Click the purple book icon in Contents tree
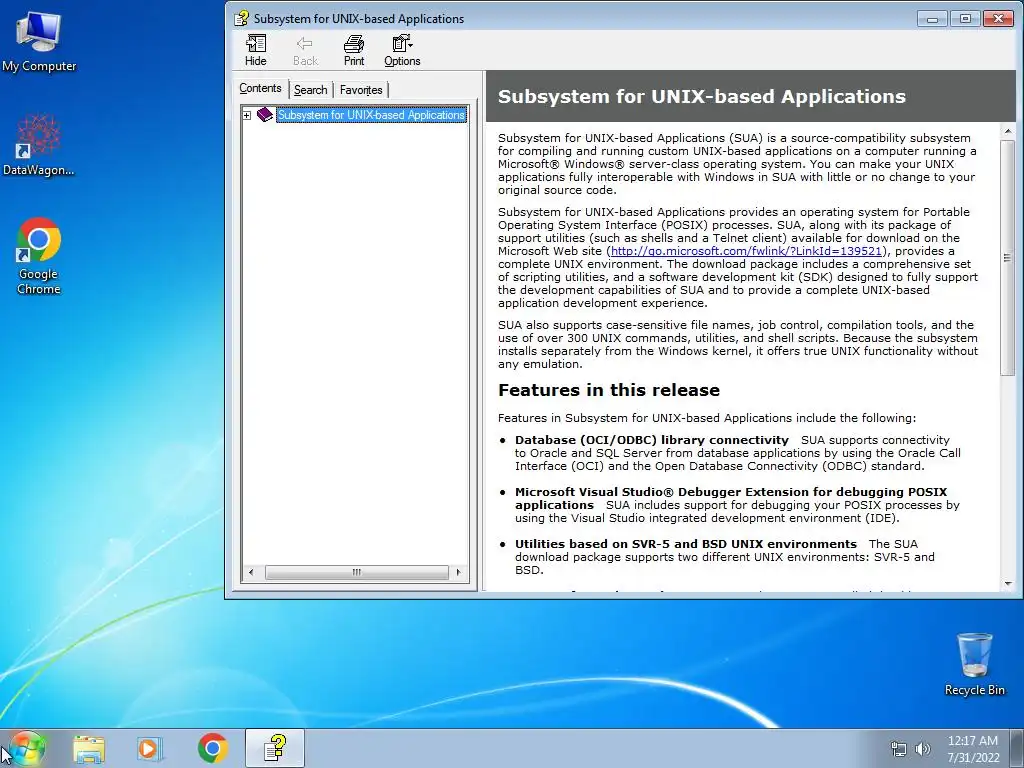Image resolution: width=1024 pixels, height=768 pixels. tap(264, 115)
